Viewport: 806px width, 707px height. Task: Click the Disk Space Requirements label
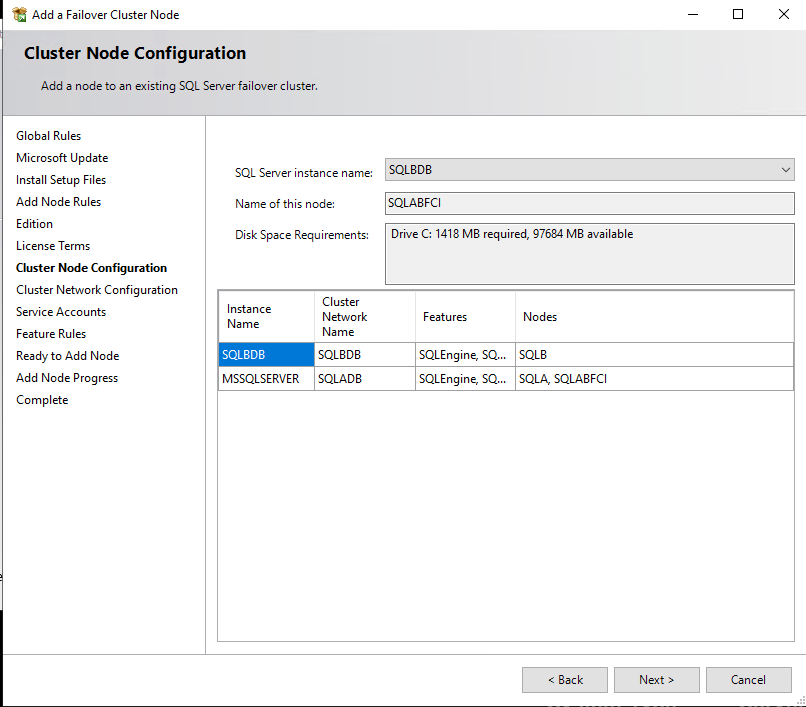tap(302, 235)
